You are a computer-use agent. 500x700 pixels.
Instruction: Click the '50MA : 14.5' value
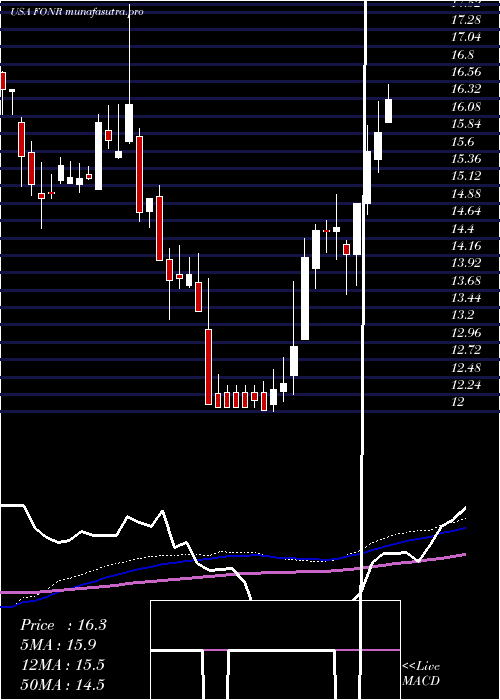tap(62, 684)
